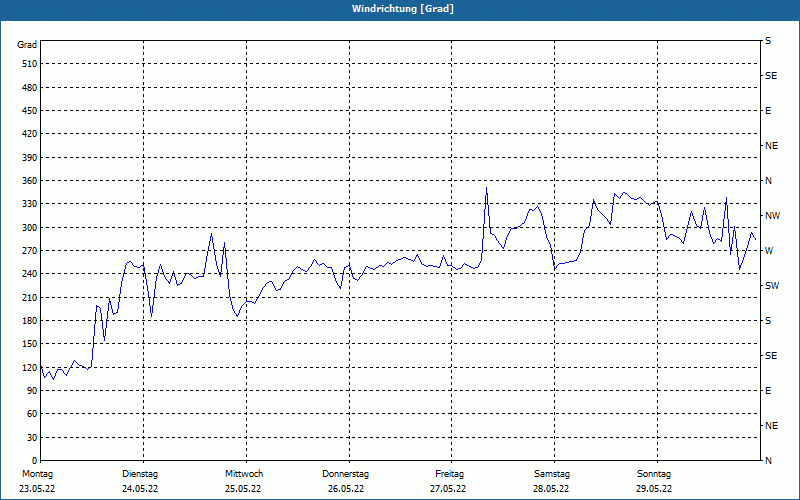Select the 'Sonntag' day label
The width and height of the screenshot is (800, 500).
(654, 474)
